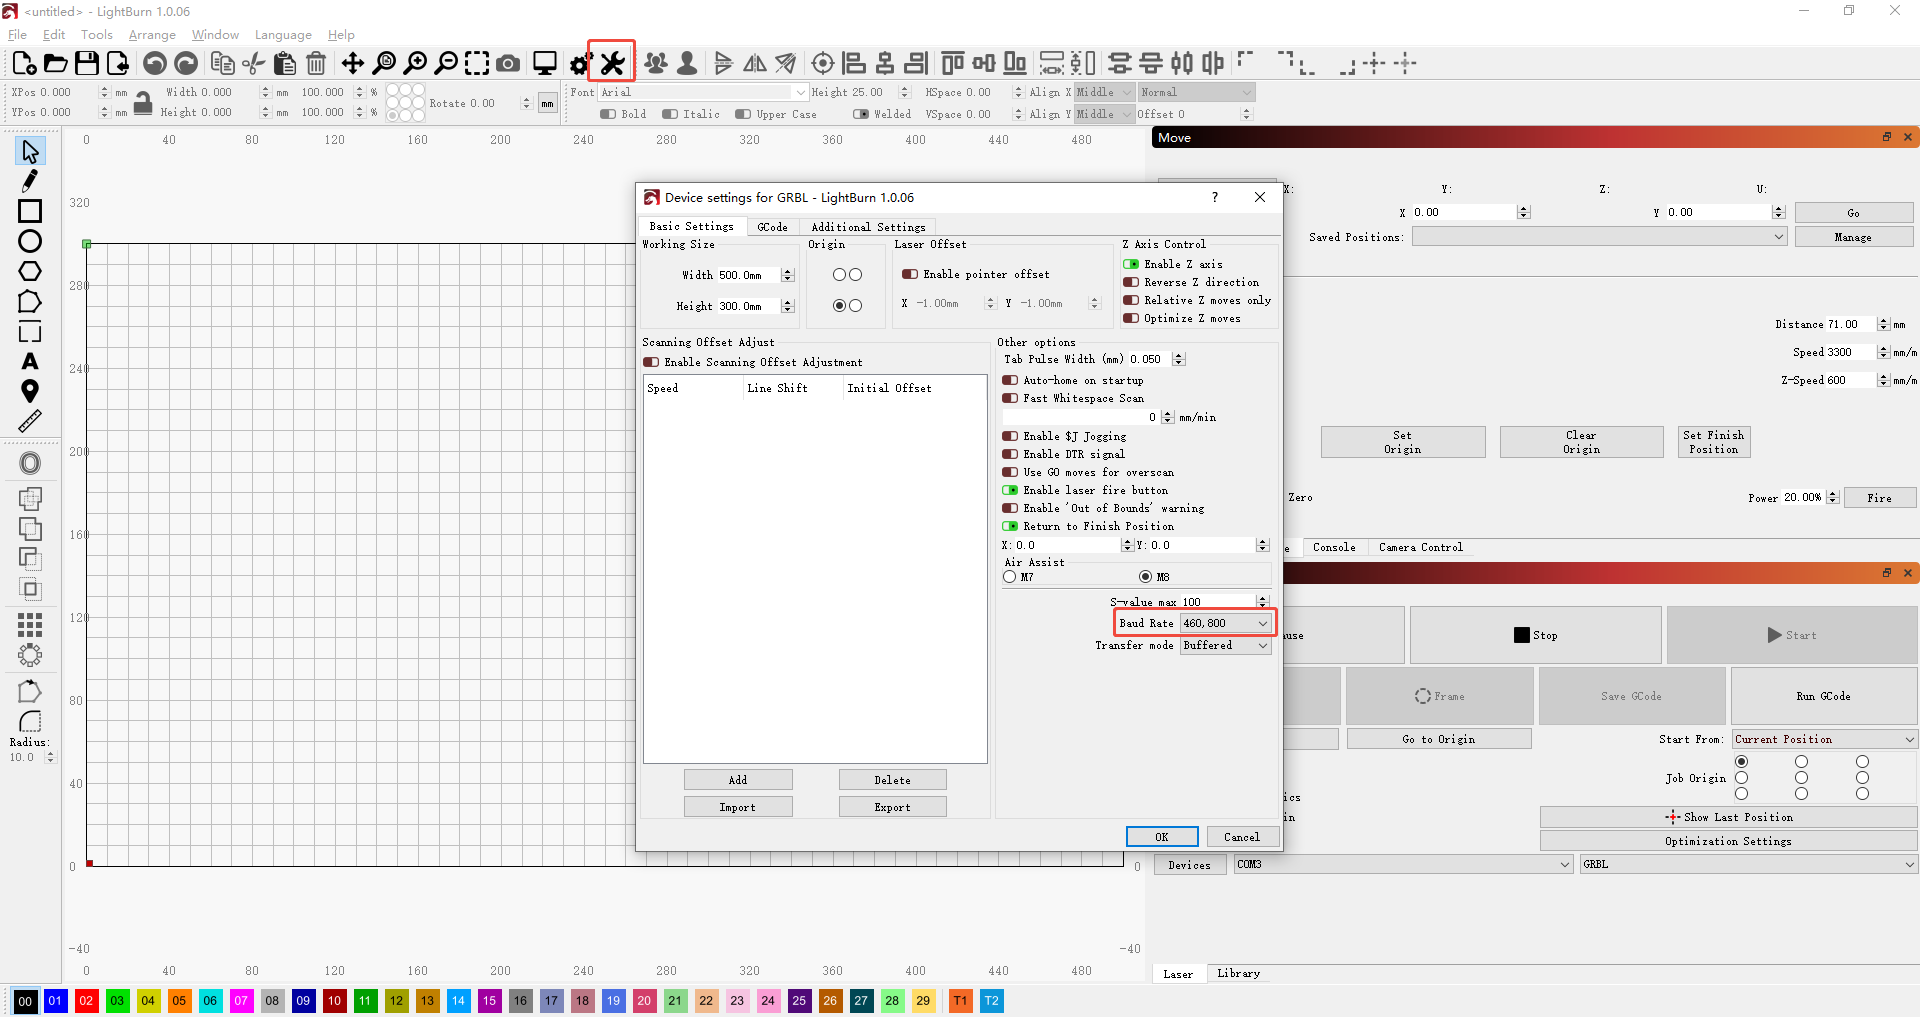1920x1017 pixels.
Task: Click the Delete trash can icon
Action: [x=316, y=63]
